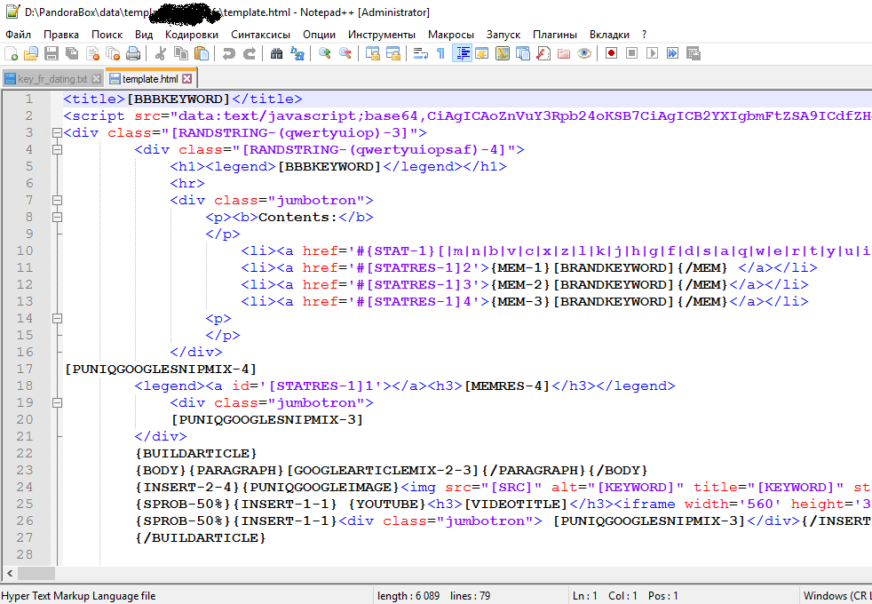The height and width of the screenshot is (604, 872).
Task: Toggle synchronized vertical scrolling icon
Action: tap(373, 53)
